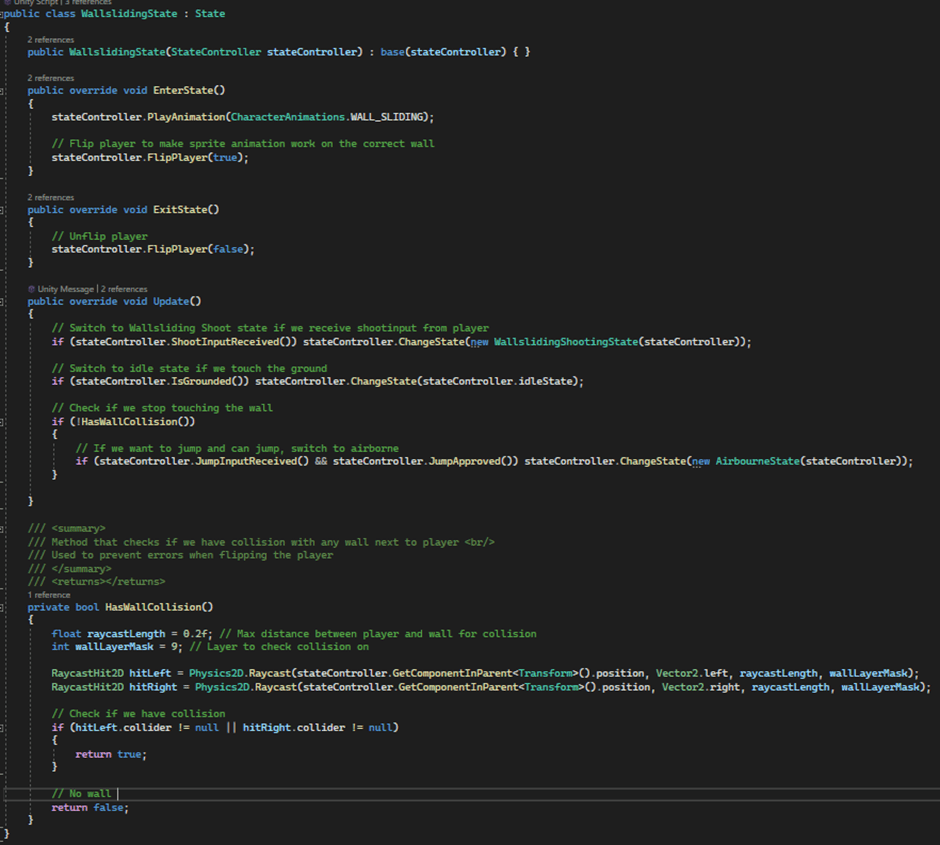
Task: Click the Unity Message icon above Update
Action: (x=31, y=289)
